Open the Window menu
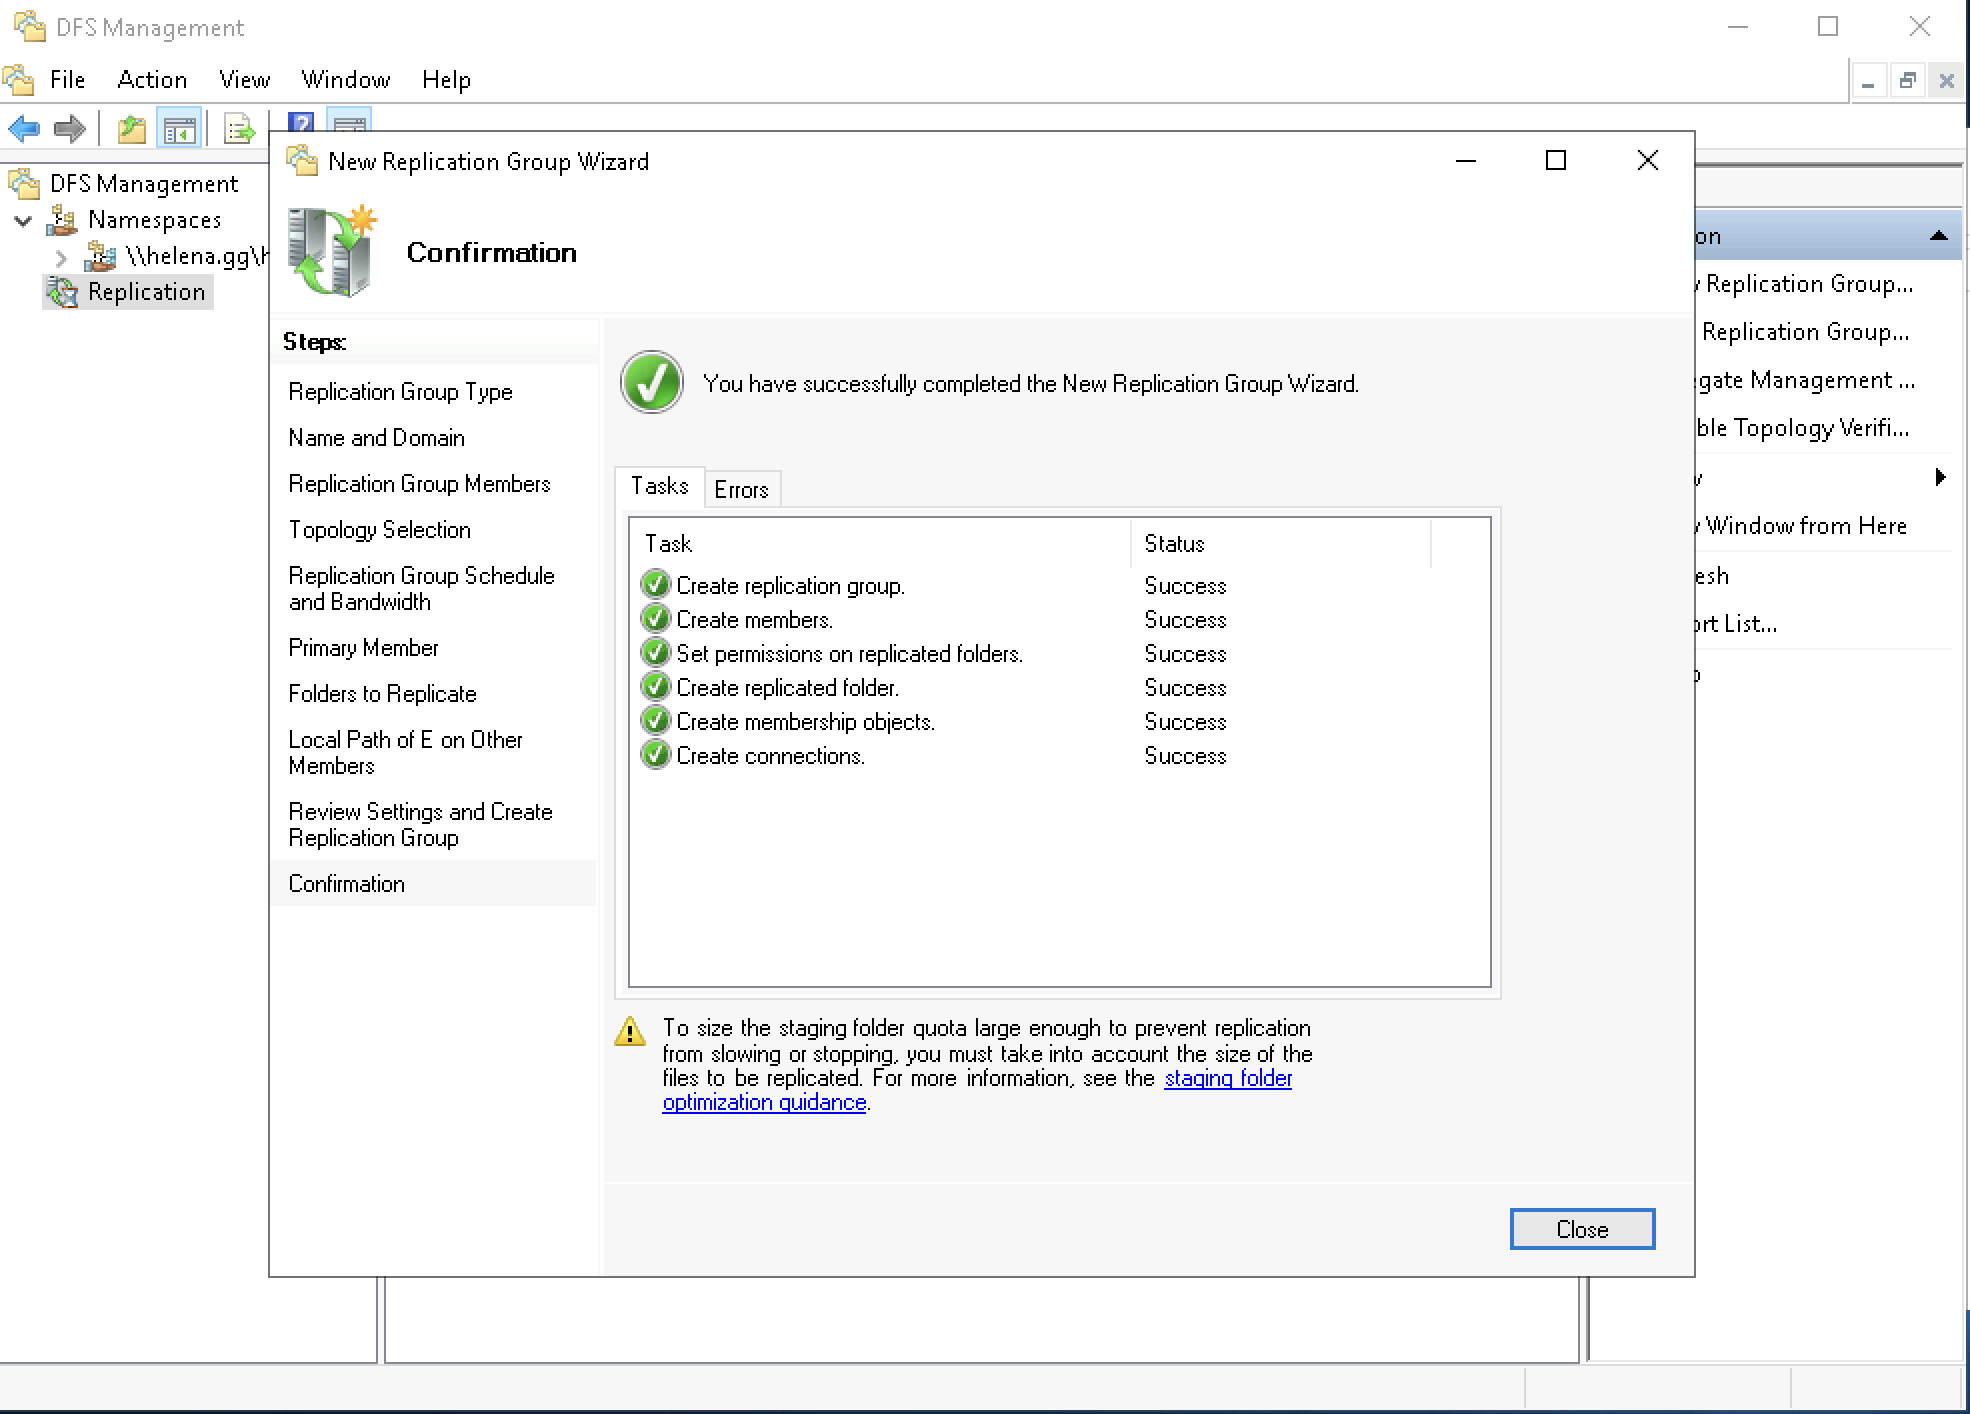Viewport: 1970px width, 1414px height. click(345, 80)
